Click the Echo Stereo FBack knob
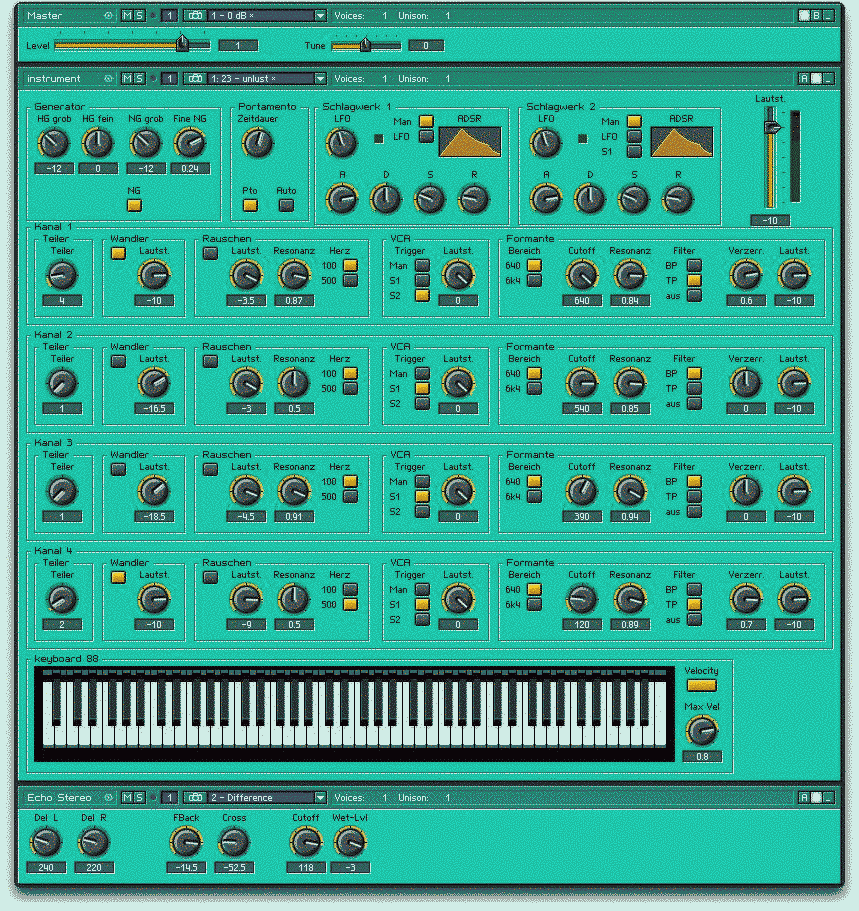The image size is (859, 911). click(x=185, y=842)
